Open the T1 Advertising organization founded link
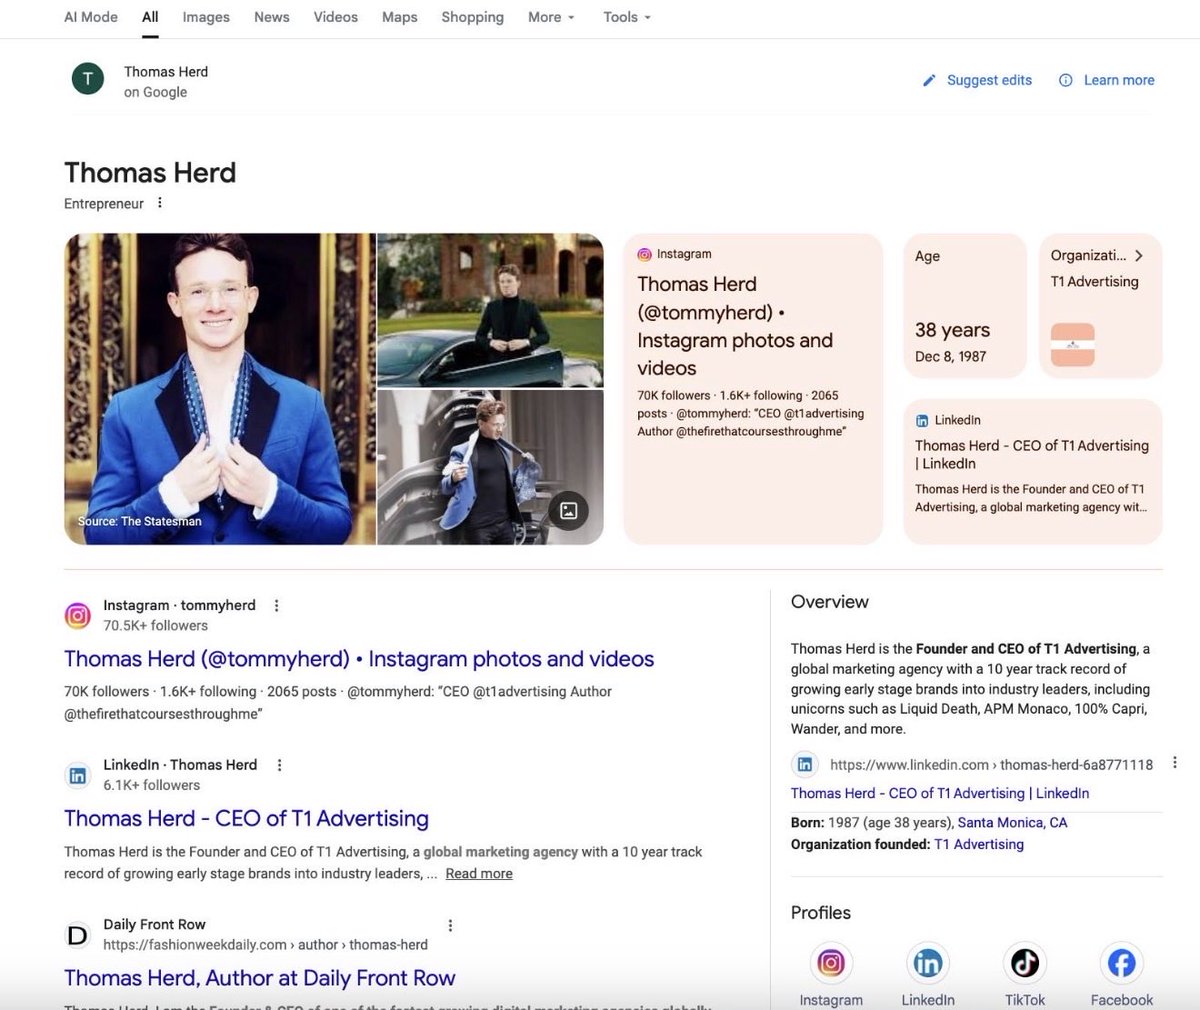Viewport: 1200px width, 1010px height. coord(979,844)
